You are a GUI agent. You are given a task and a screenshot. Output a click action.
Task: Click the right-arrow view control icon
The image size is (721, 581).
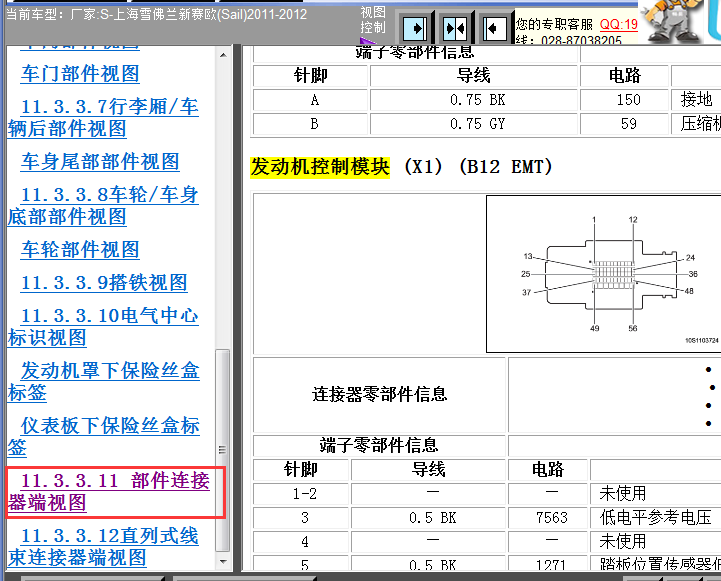click(x=415, y=29)
